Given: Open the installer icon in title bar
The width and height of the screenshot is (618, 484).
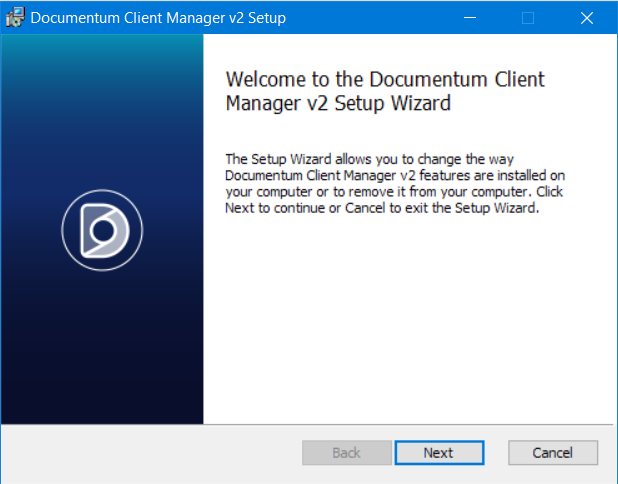Looking at the screenshot, I should (15, 17).
